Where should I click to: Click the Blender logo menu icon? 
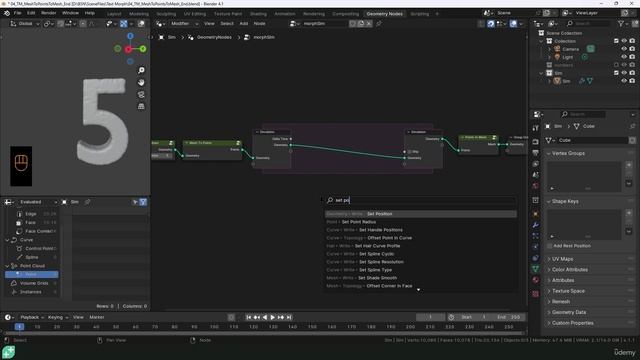(x=7, y=13)
